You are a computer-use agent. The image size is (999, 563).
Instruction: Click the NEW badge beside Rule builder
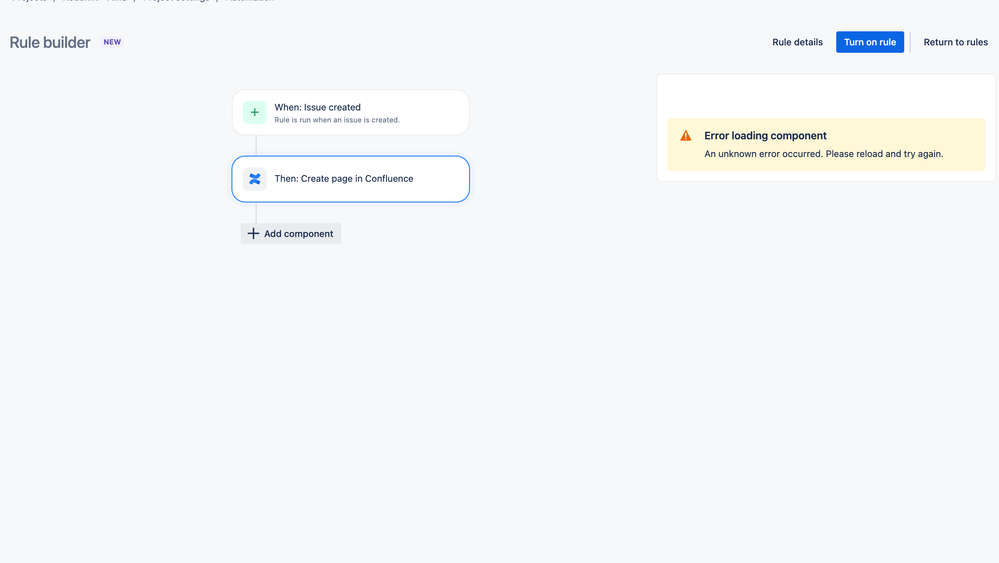click(x=112, y=42)
